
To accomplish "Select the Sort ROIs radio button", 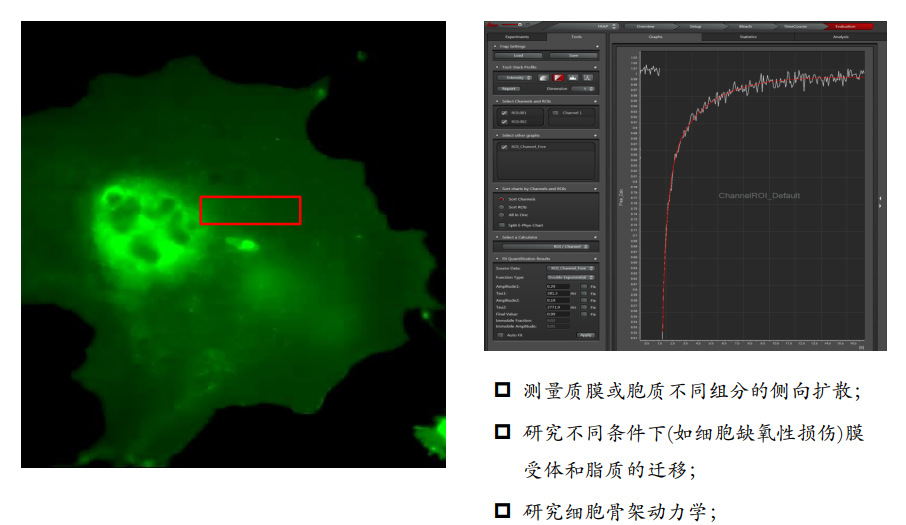I will point(501,207).
